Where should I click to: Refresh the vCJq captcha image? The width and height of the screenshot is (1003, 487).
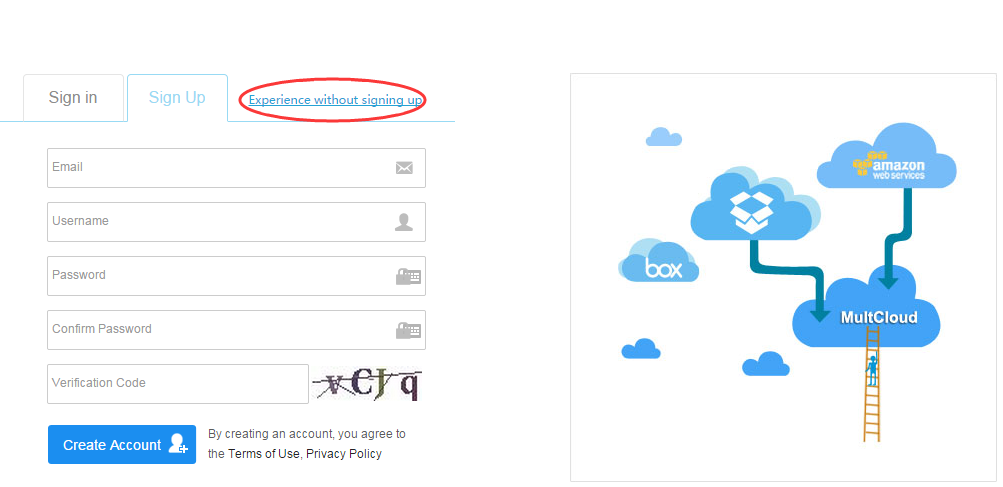(x=367, y=383)
